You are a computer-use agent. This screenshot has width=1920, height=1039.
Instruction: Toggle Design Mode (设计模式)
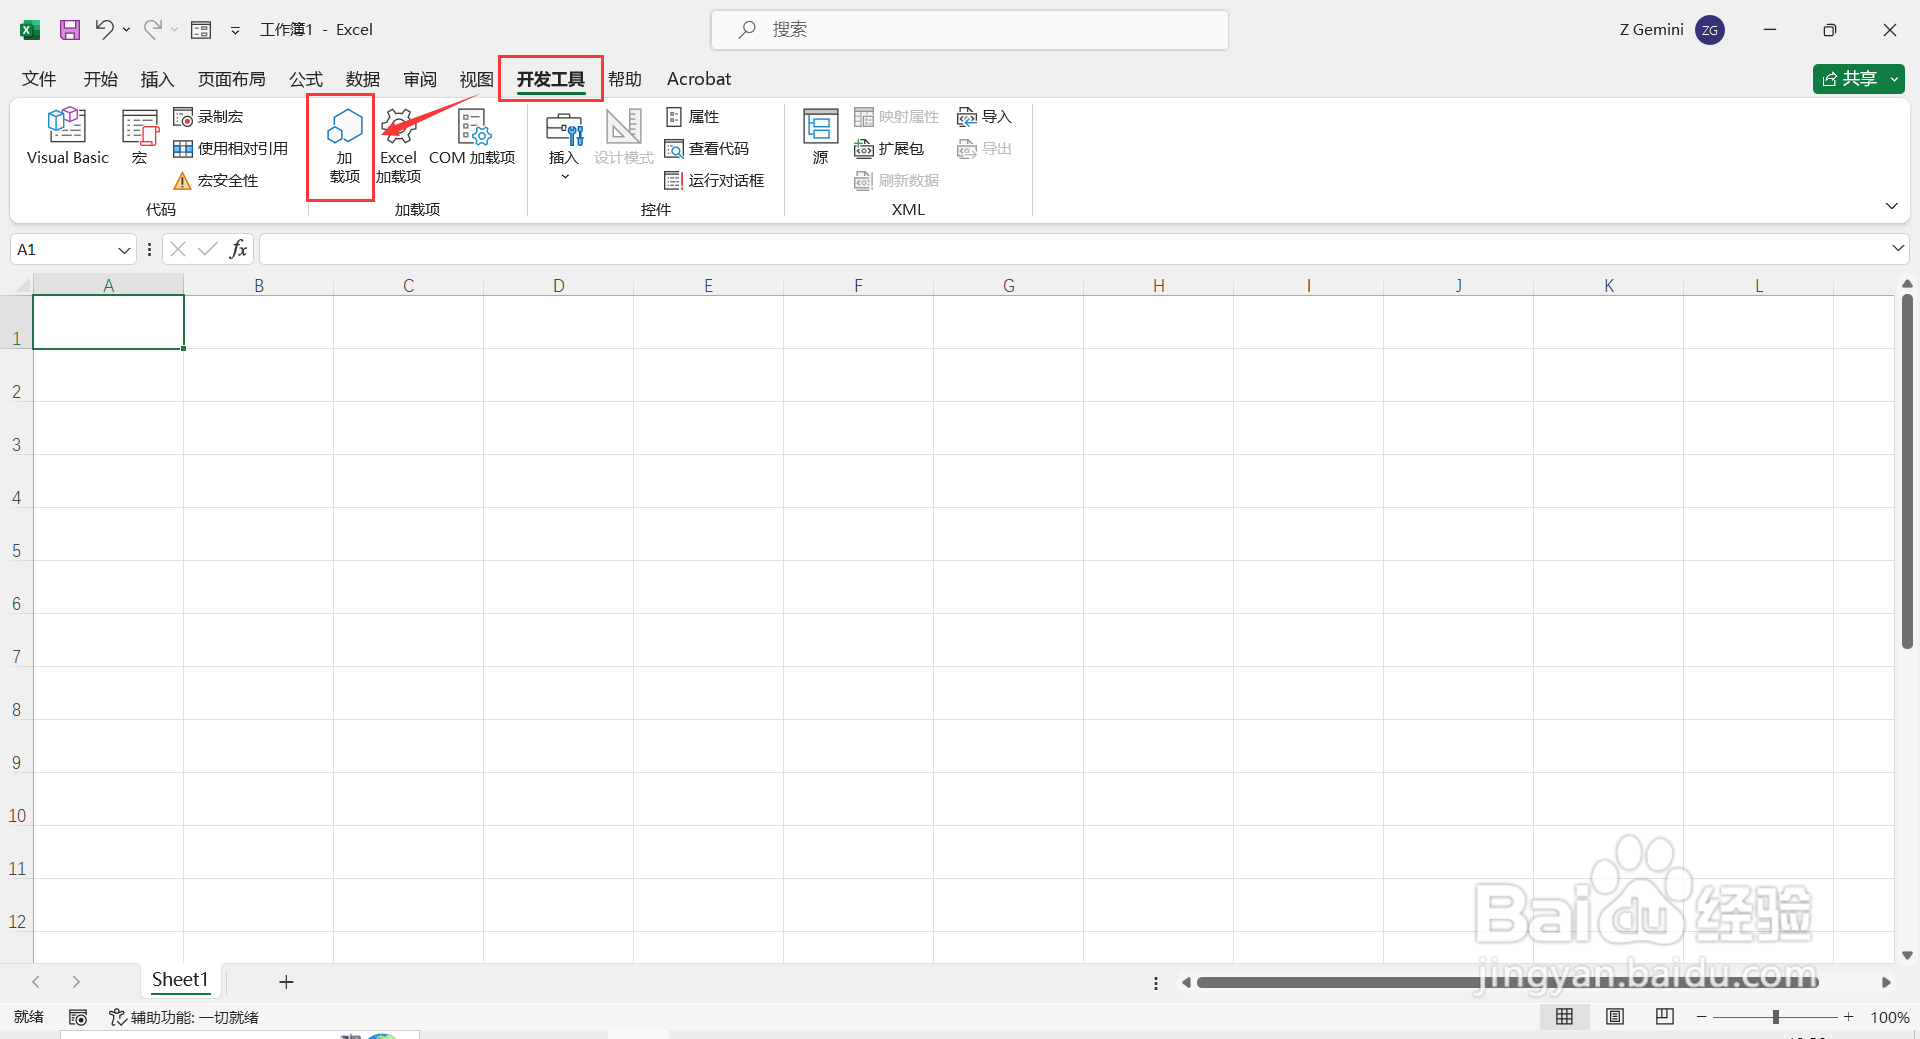click(x=623, y=137)
